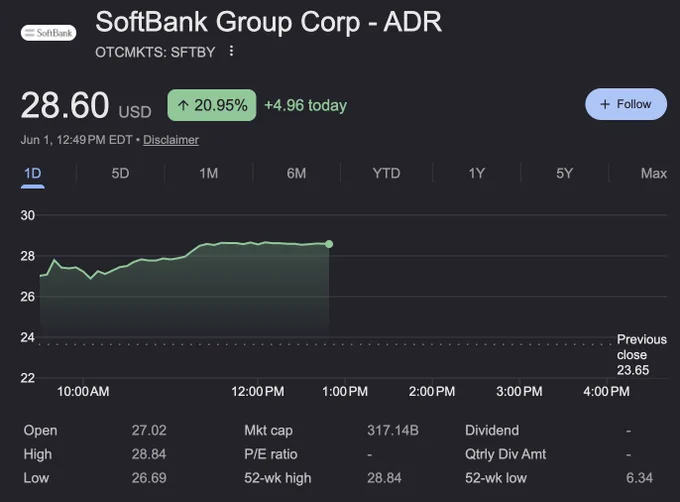
Task: Click the Previous close 23.65 label
Action: click(641, 355)
